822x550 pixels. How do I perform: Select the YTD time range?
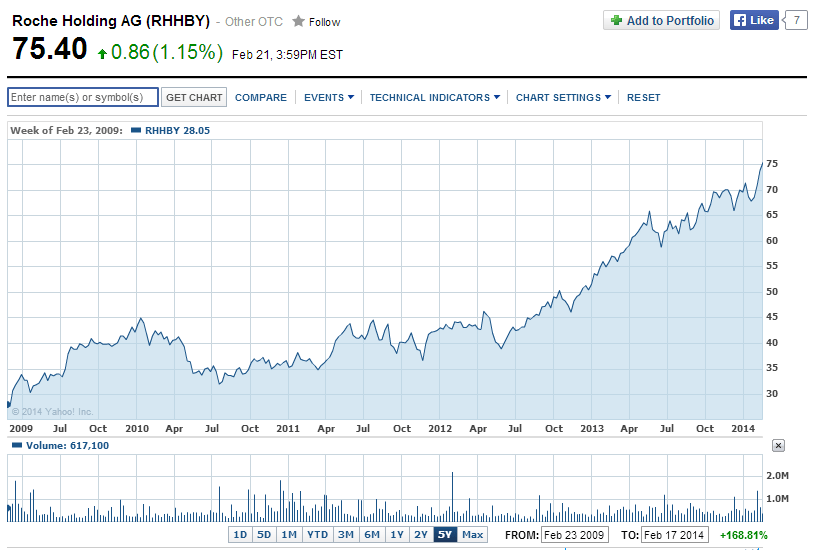(x=317, y=535)
